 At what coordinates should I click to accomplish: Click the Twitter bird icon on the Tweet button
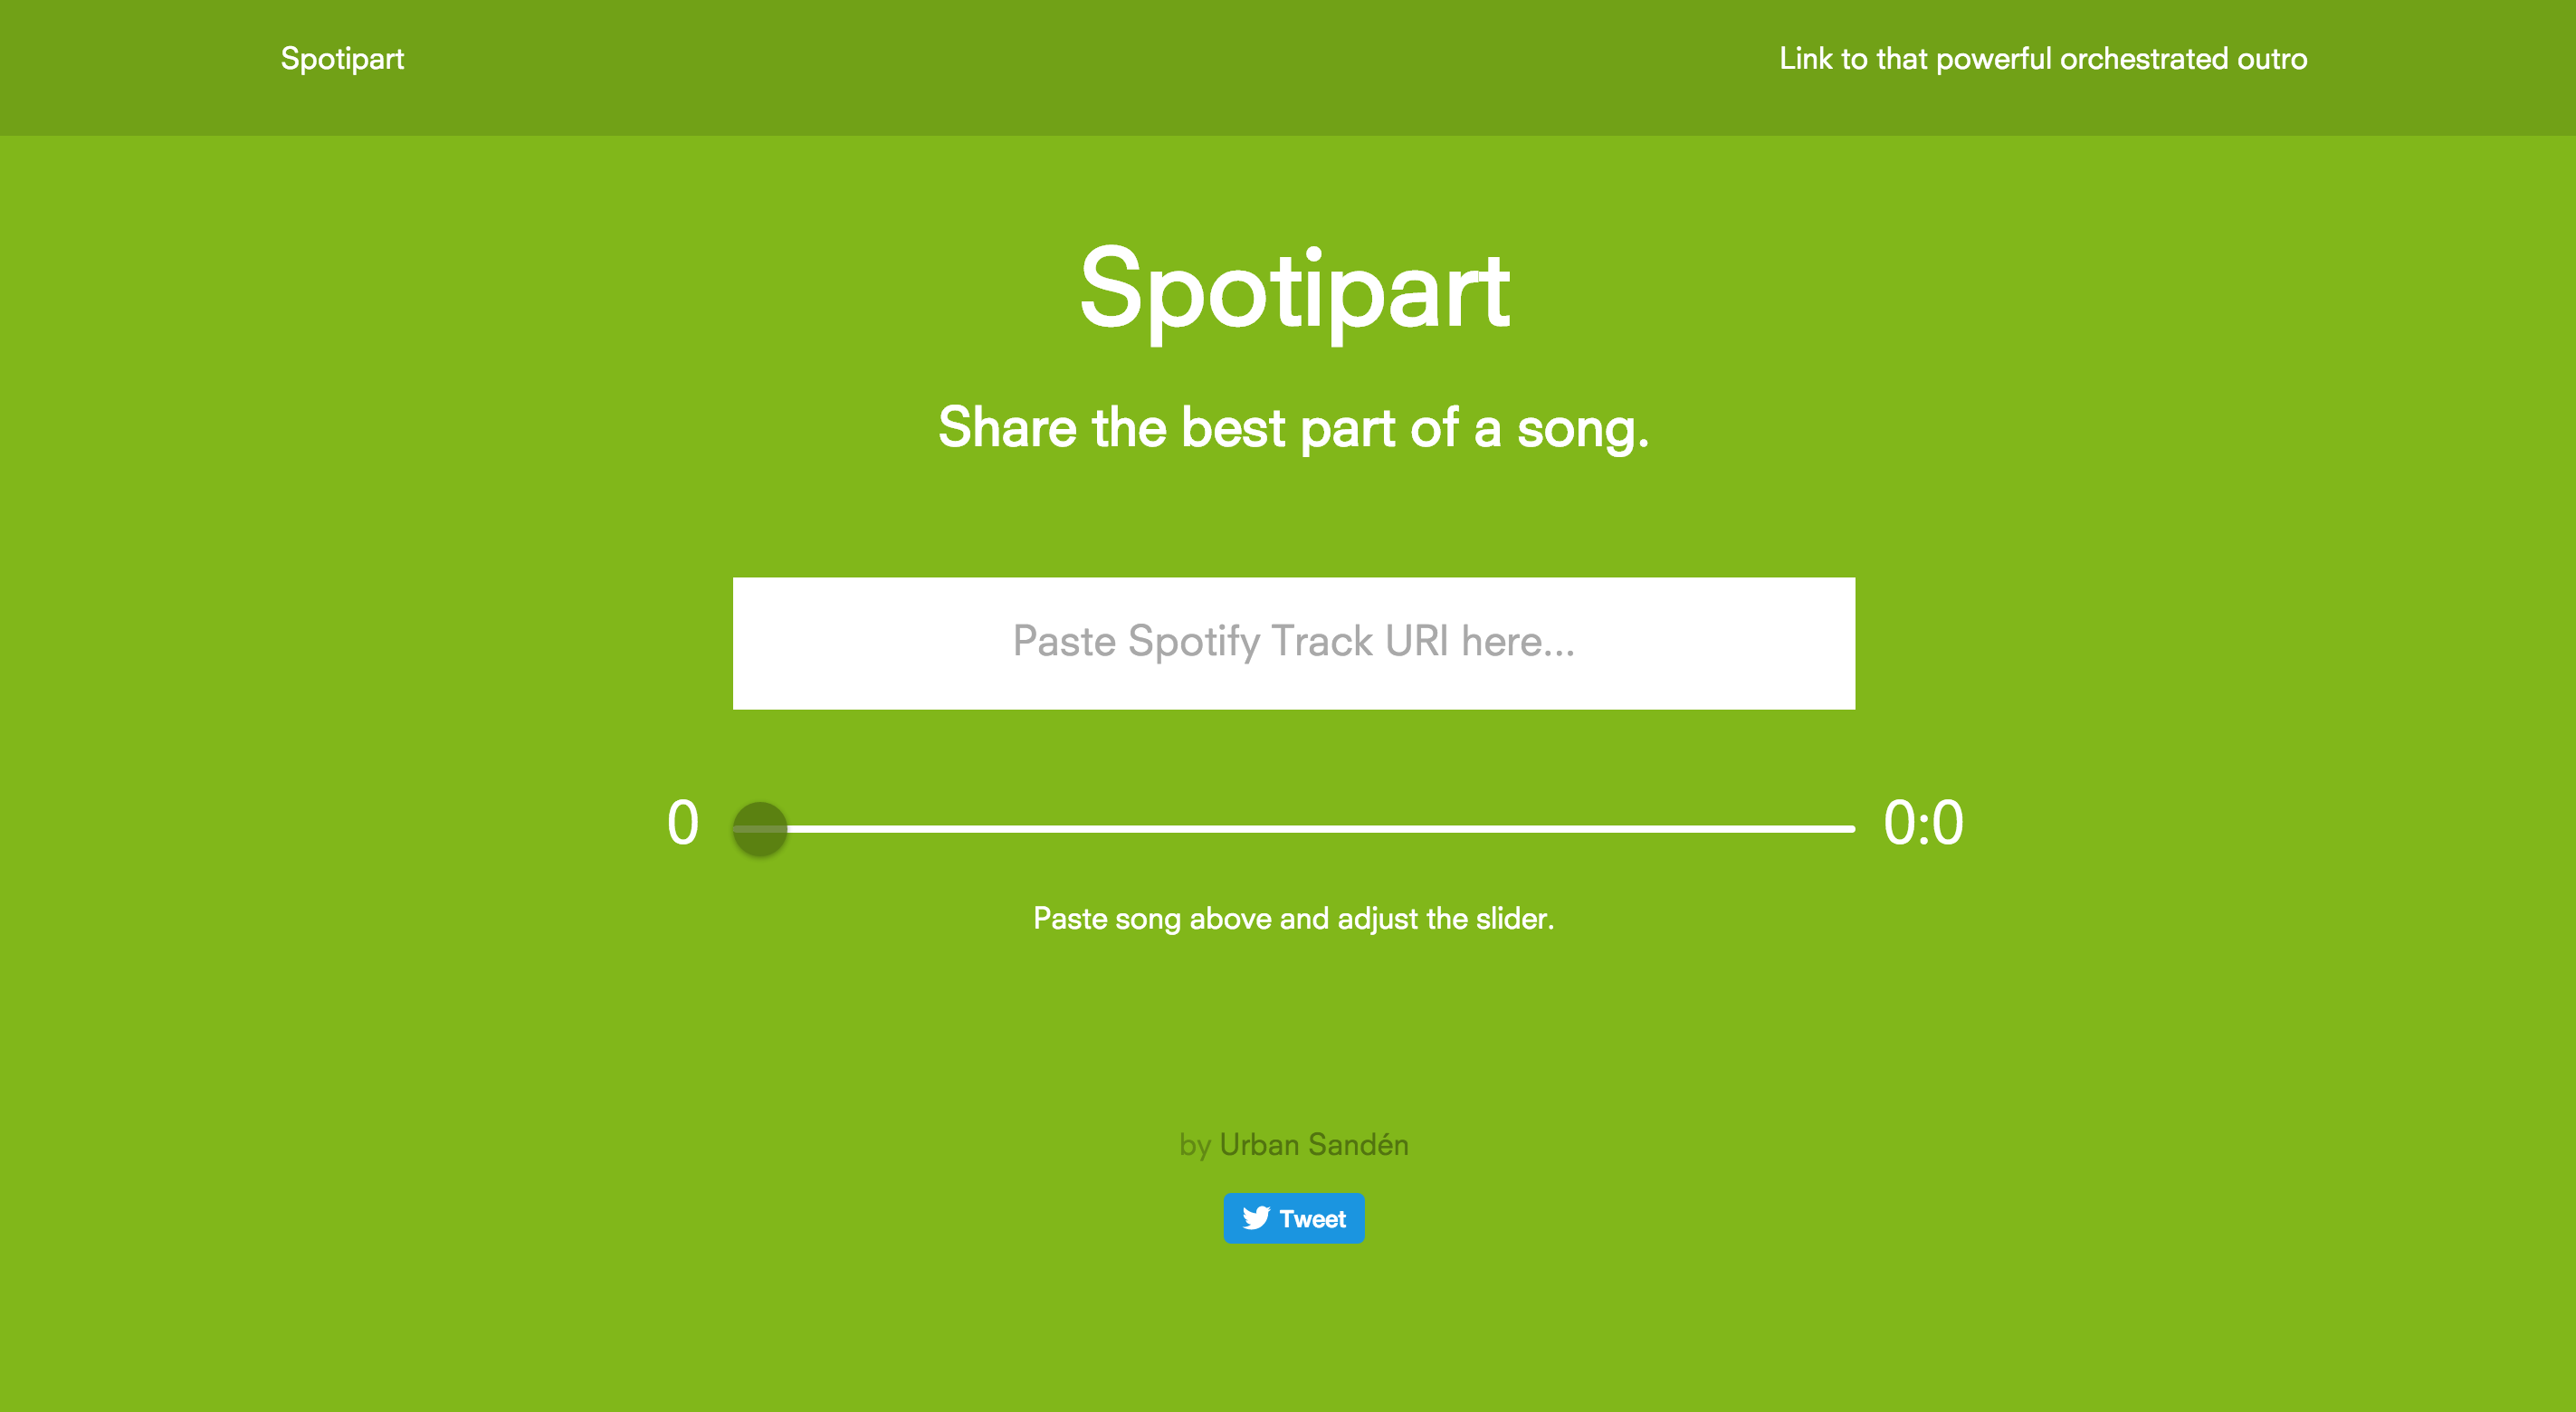click(x=1256, y=1219)
